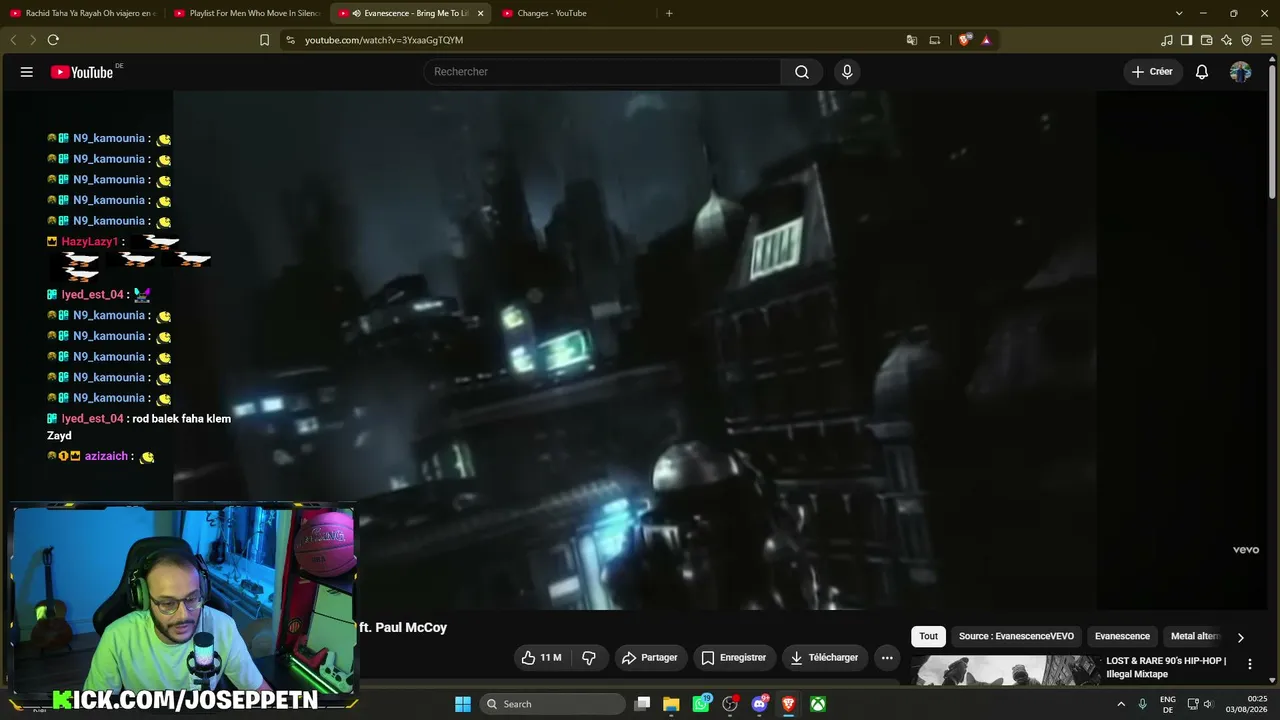The height and width of the screenshot is (720, 1280).
Task: Open Brave Shields panel
Action: click(964, 40)
